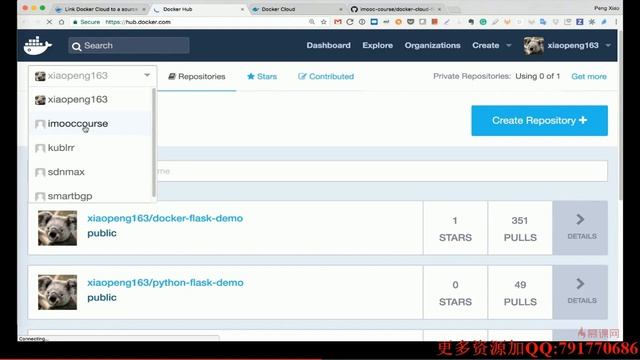Click 1 STARS count for docker-flask-demo
Image resolution: width=640 pixels, height=360 pixels.
[455, 228]
